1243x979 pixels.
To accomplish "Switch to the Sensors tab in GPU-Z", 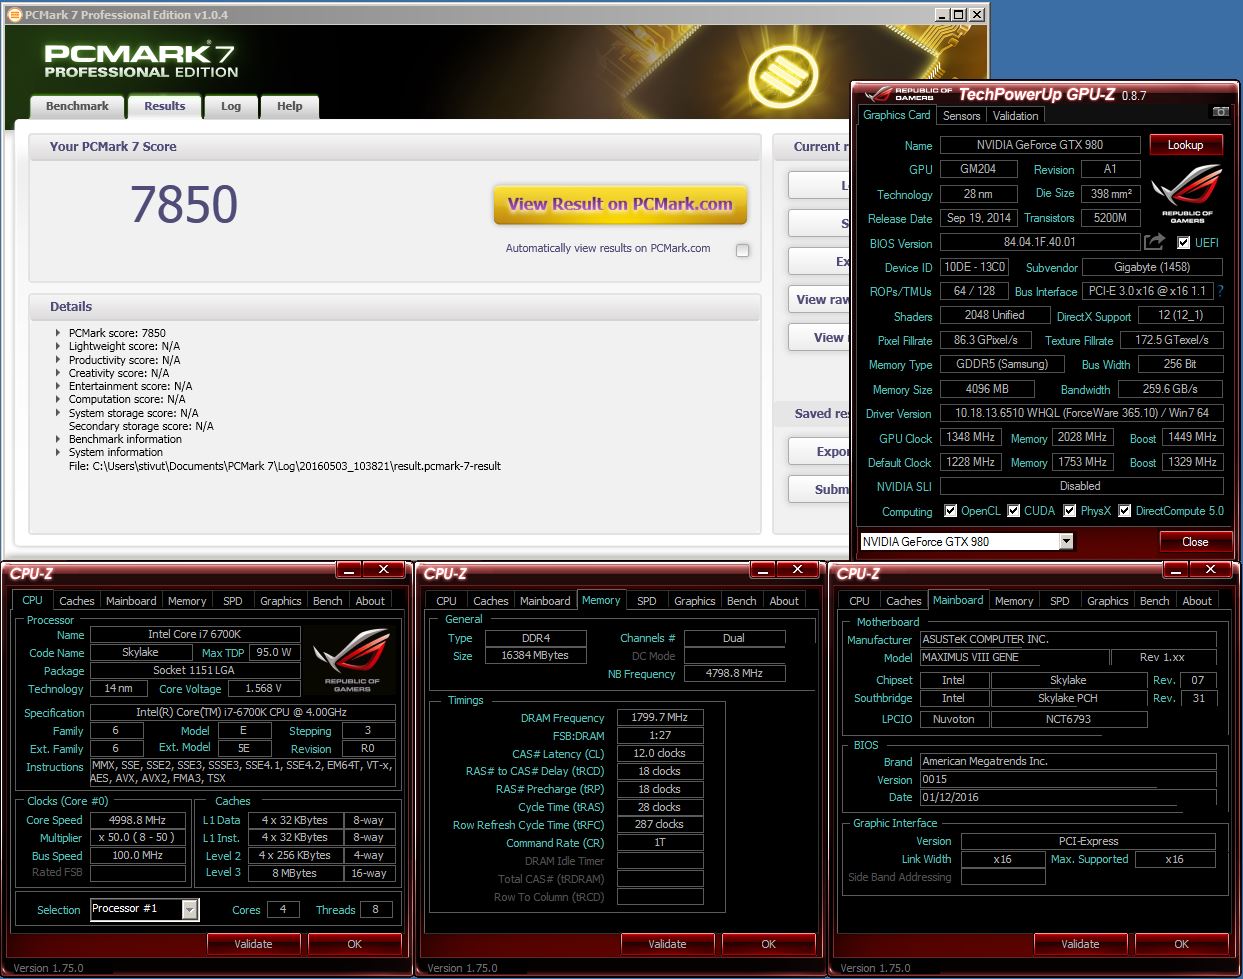I will [961, 116].
